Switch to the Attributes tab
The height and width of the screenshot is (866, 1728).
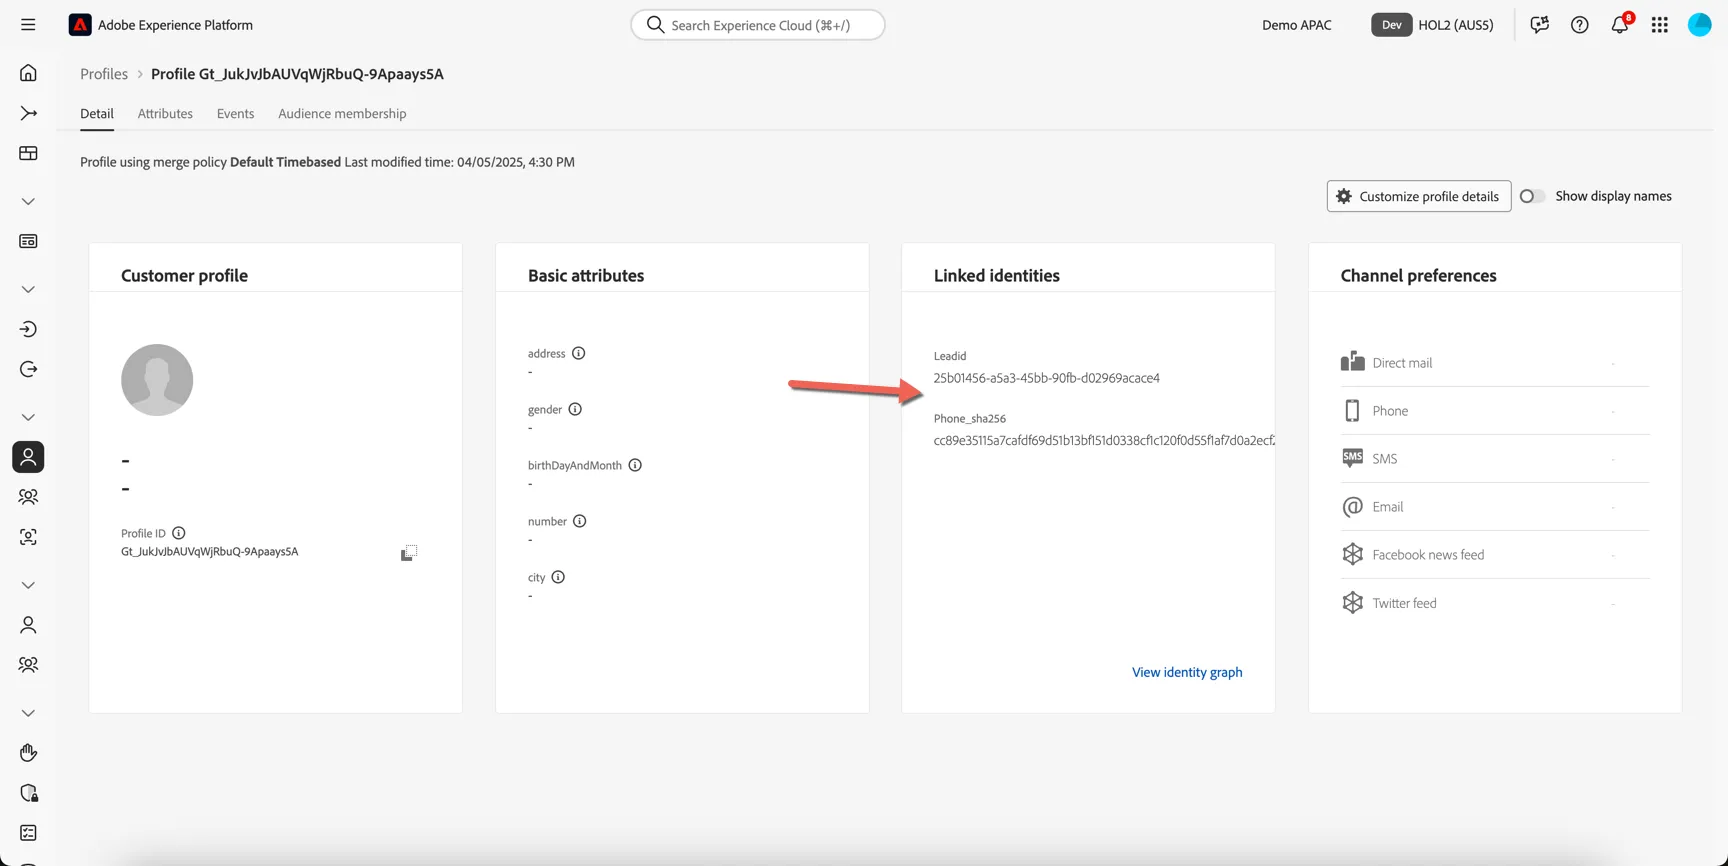[x=165, y=113]
